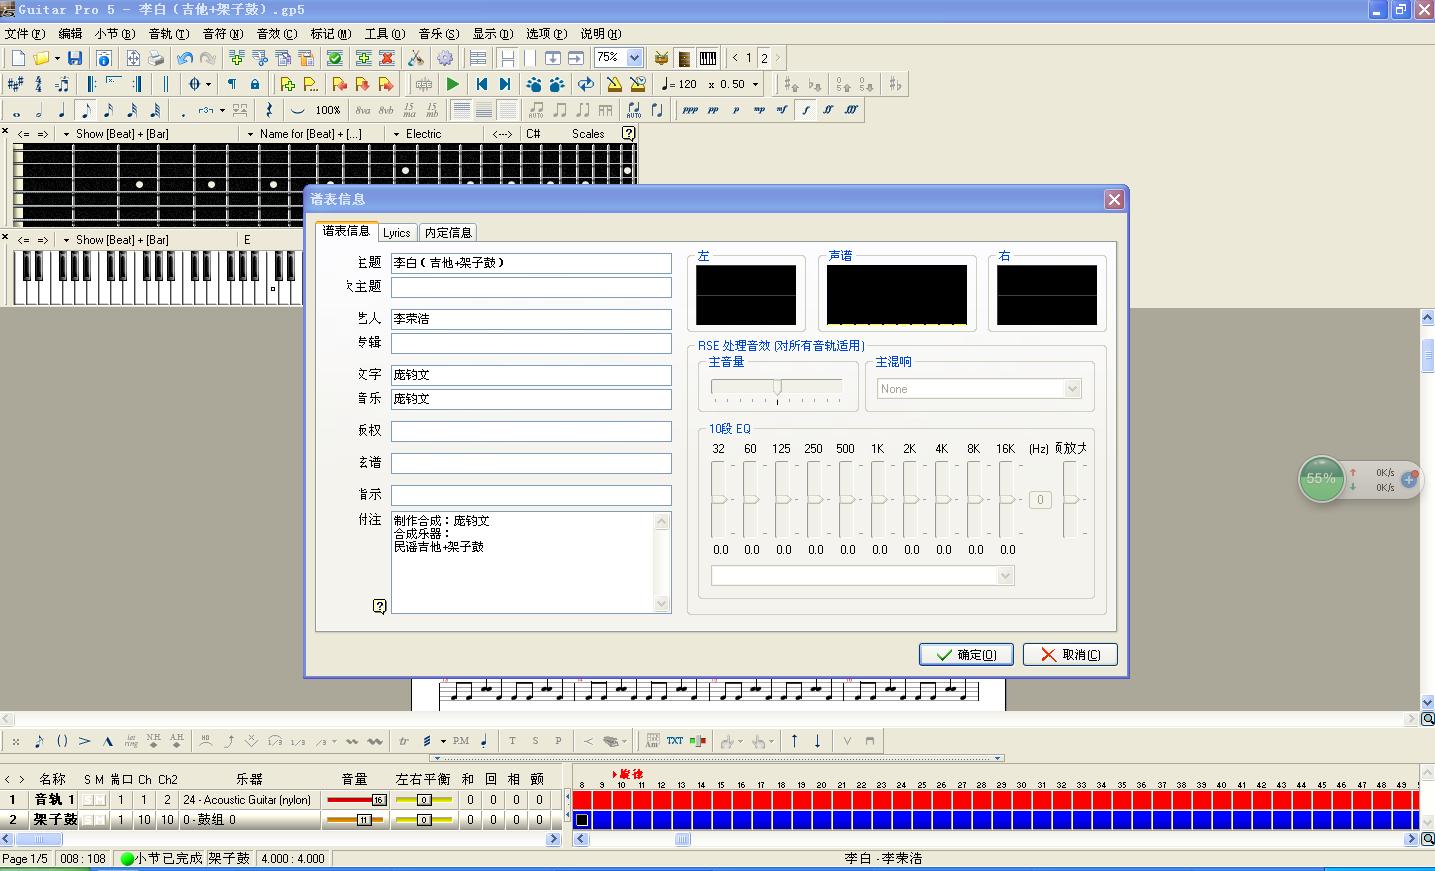Open the 工具 menu

[384, 33]
